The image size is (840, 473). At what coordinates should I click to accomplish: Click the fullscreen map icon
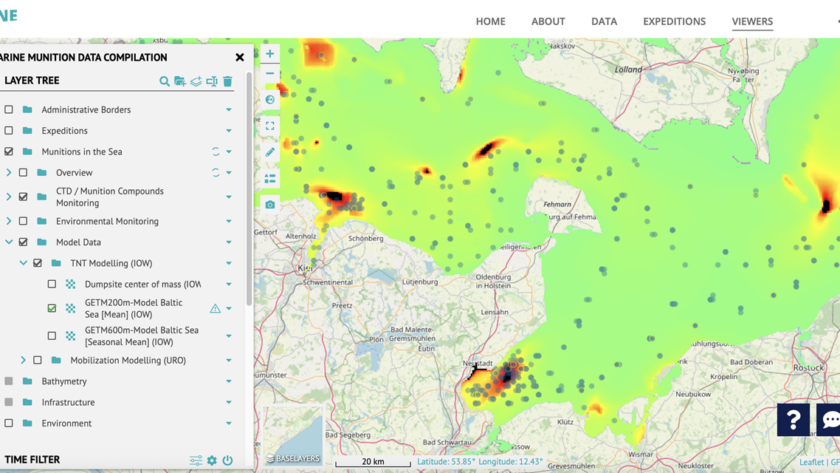click(x=270, y=126)
